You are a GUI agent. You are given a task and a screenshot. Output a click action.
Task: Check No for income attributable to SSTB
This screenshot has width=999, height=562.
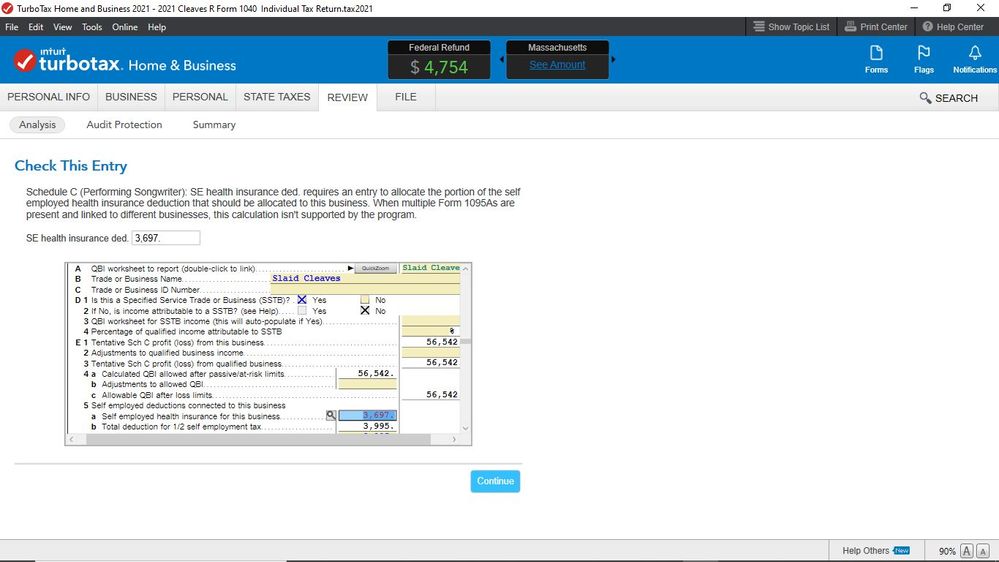pyautogui.click(x=364, y=310)
